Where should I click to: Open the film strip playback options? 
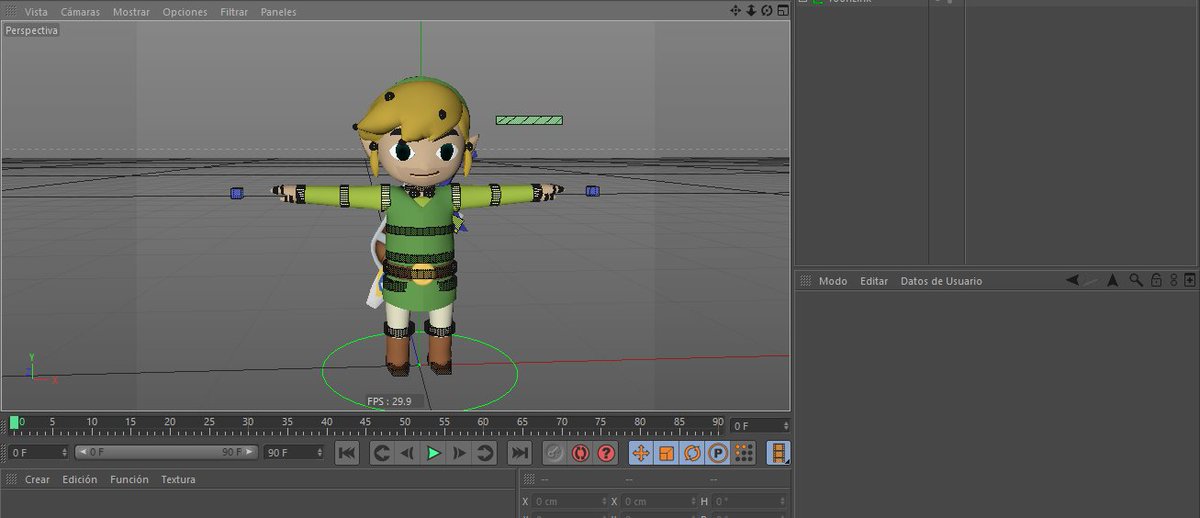778,453
